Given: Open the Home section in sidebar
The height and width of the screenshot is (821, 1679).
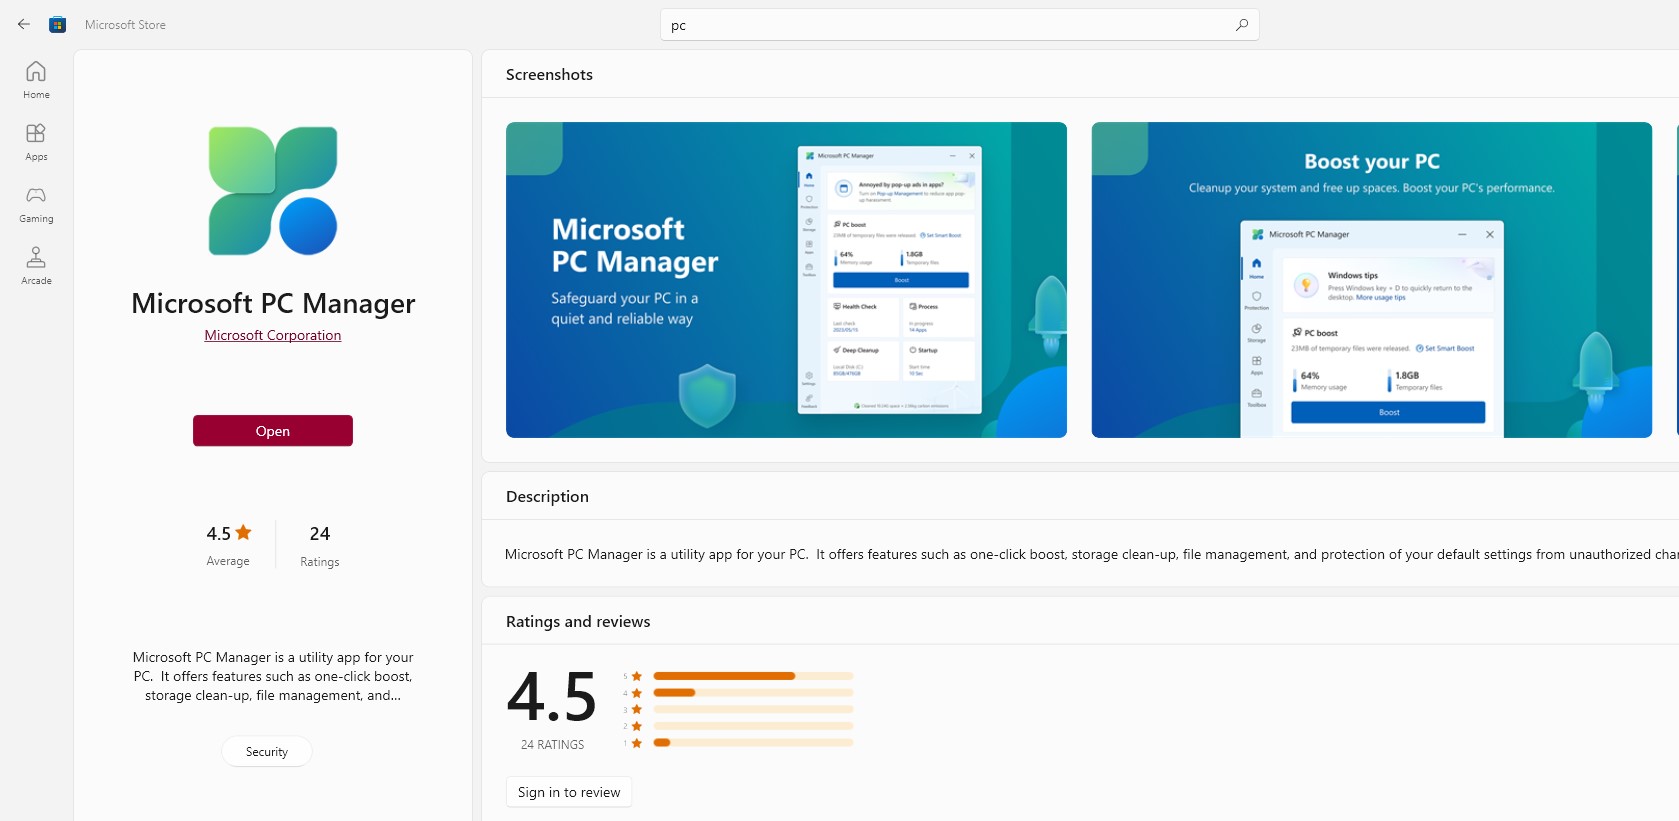Looking at the screenshot, I should (x=36, y=80).
